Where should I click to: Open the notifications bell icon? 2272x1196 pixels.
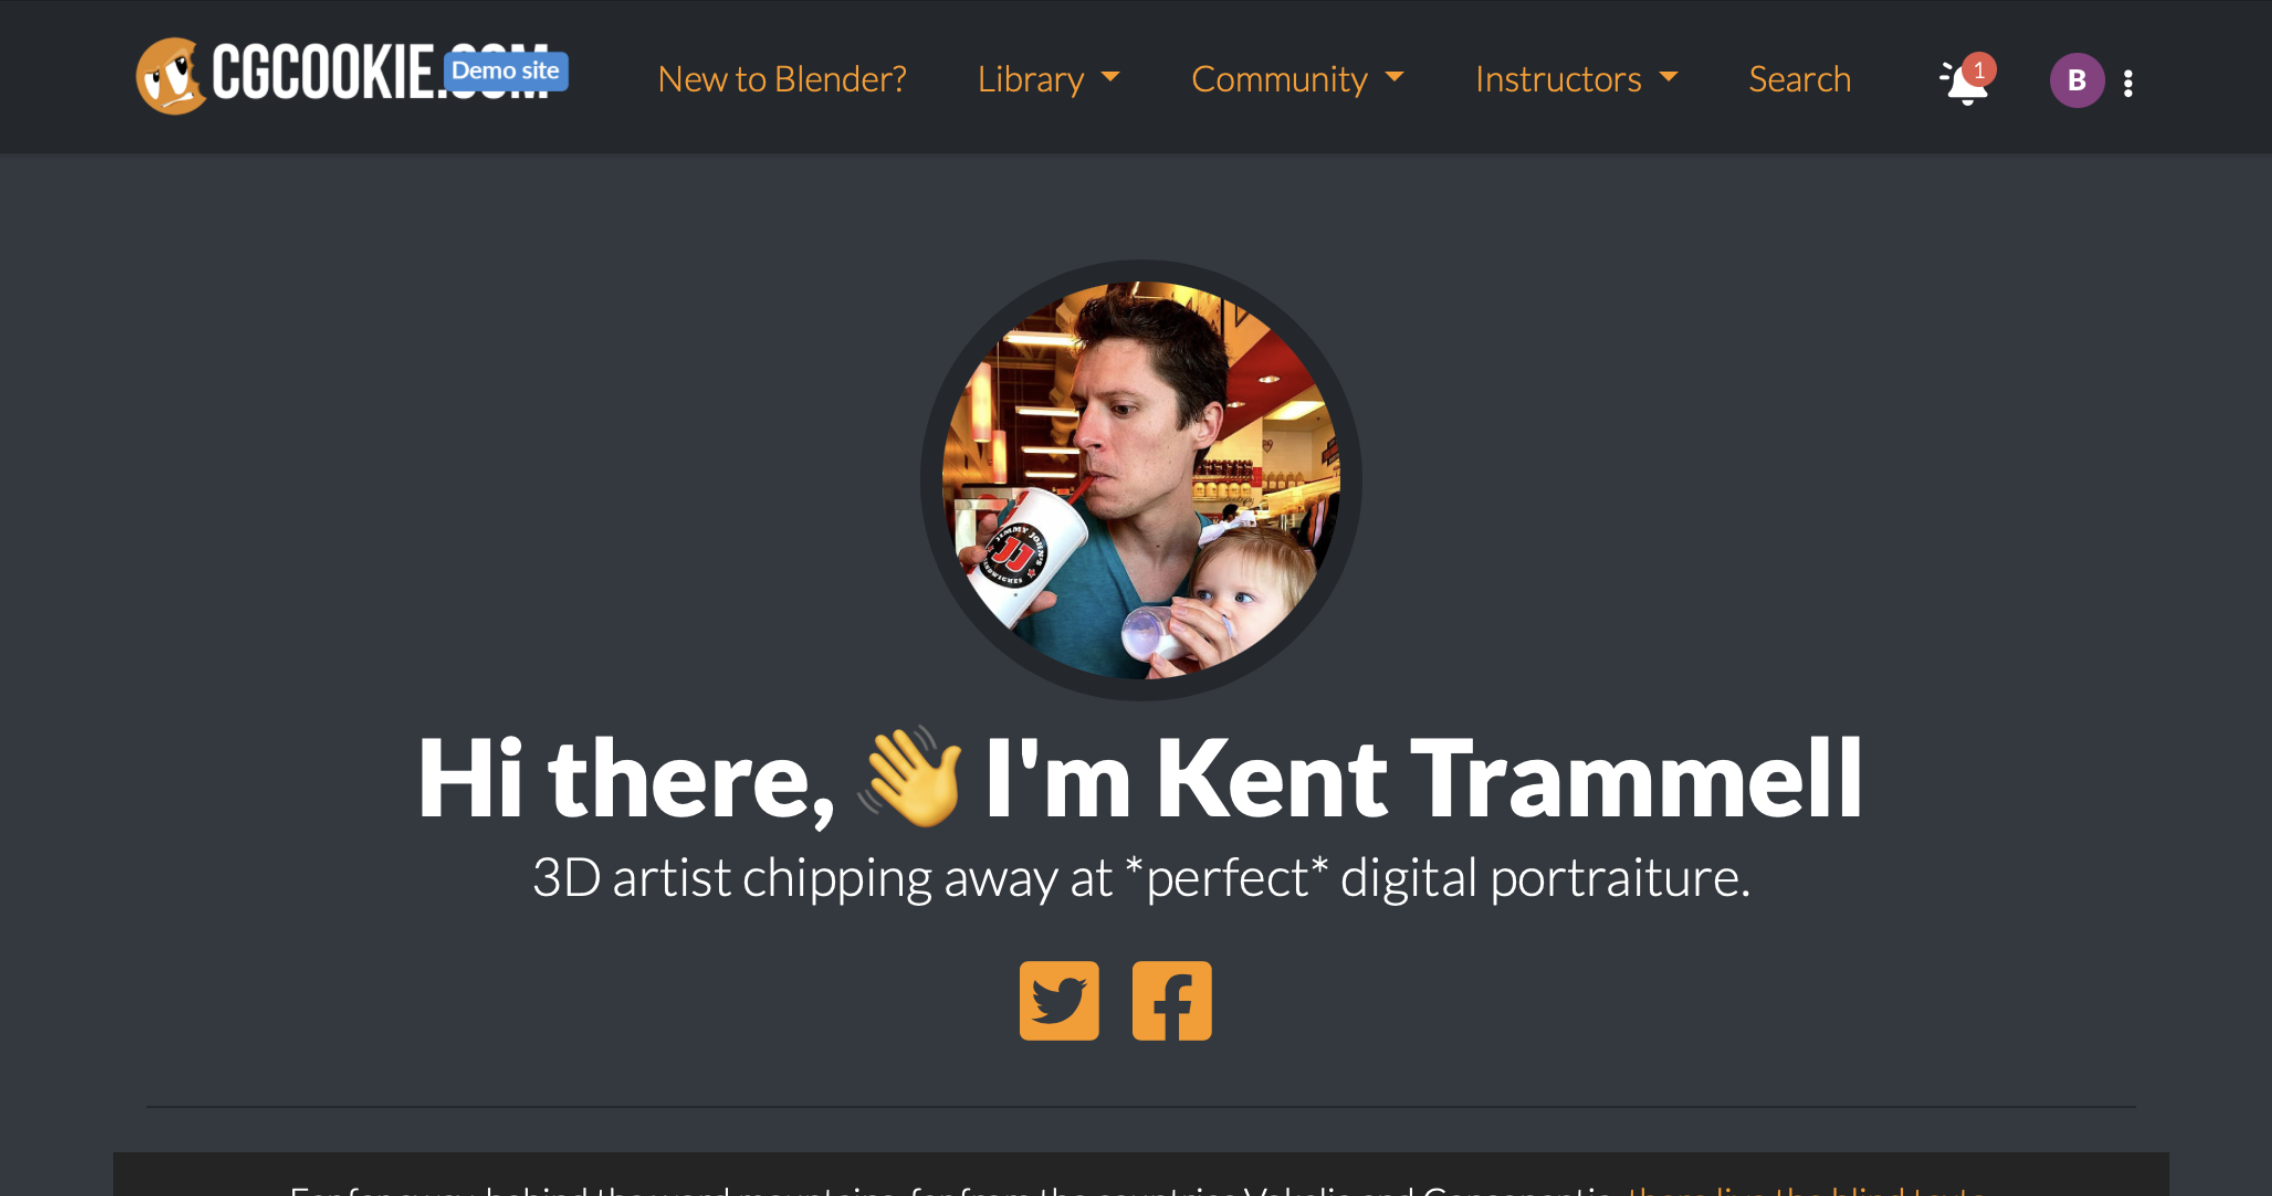click(x=1965, y=82)
